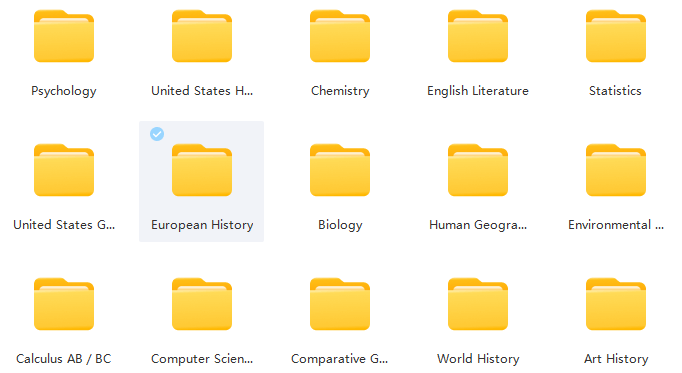The height and width of the screenshot is (373, 682).
Task: Open the Biology folder icon
Action: pyautogui.click(x=340, y=170)
